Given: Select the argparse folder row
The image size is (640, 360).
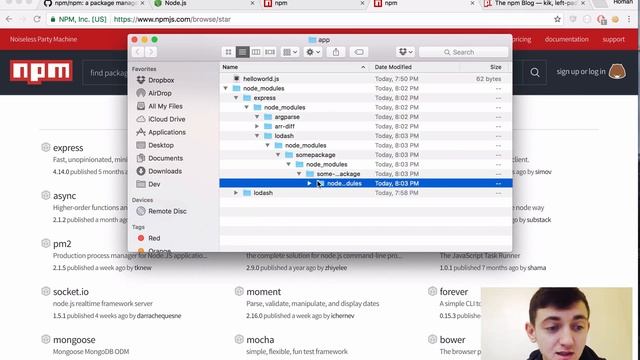Looking at the screenshot, I should click(x=365, y=117).
